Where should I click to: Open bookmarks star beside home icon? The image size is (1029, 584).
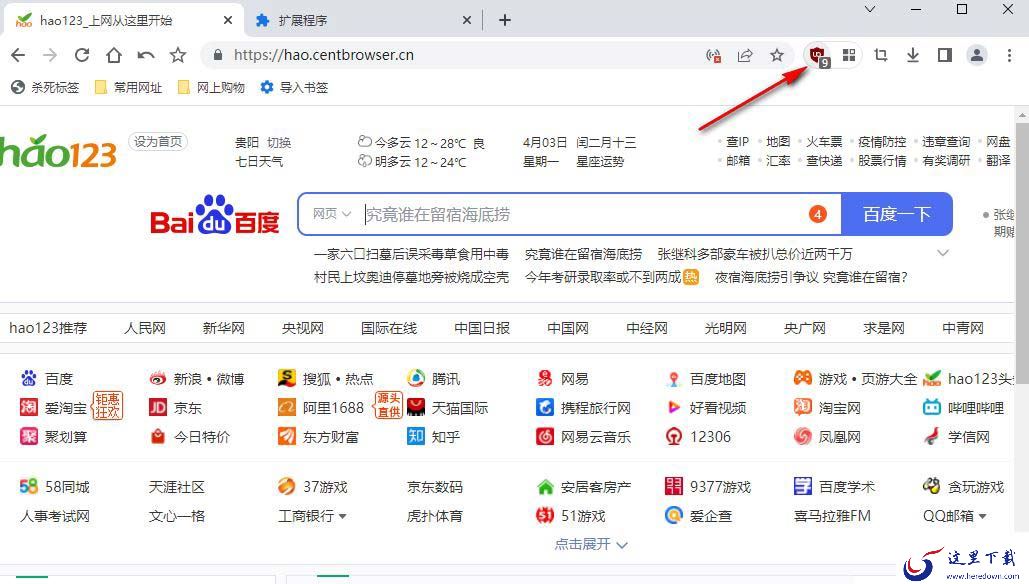pyautogui.click(x=178, y=55)
